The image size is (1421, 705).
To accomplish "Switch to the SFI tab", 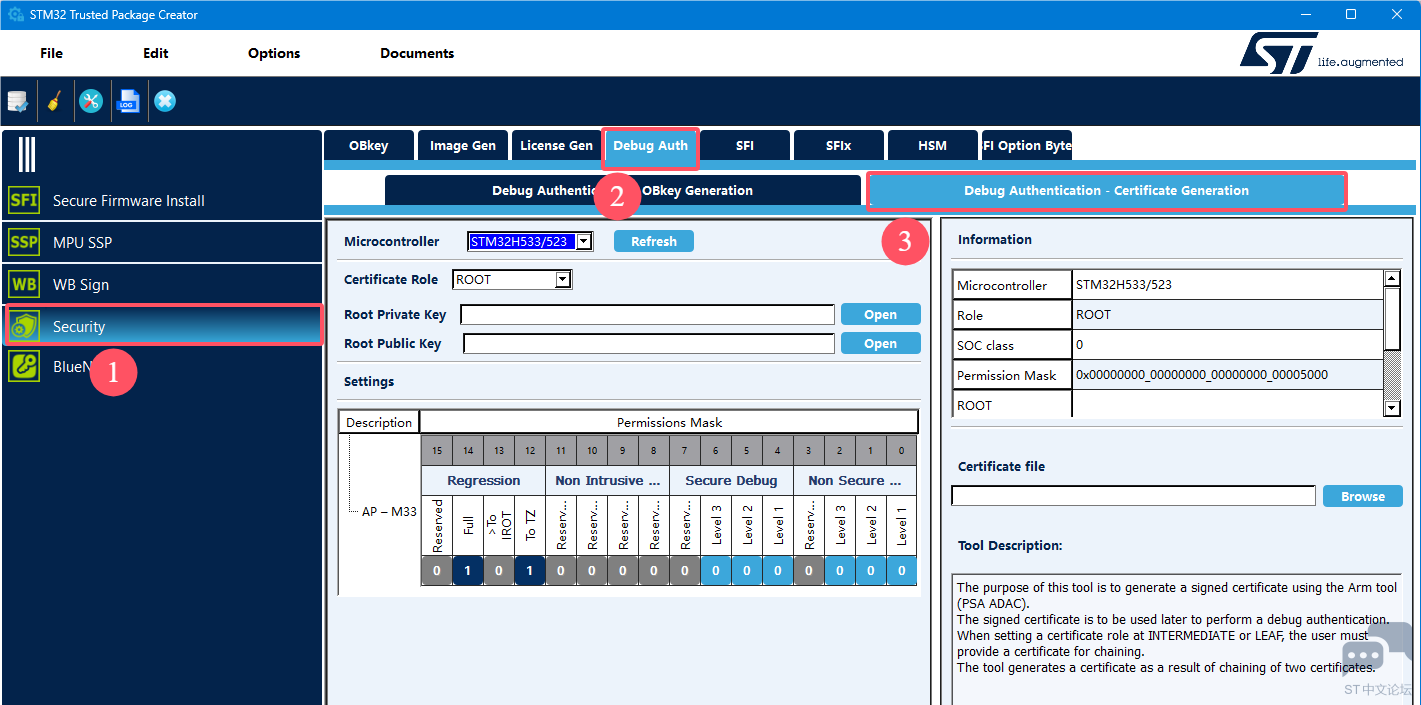I will 745,145.
